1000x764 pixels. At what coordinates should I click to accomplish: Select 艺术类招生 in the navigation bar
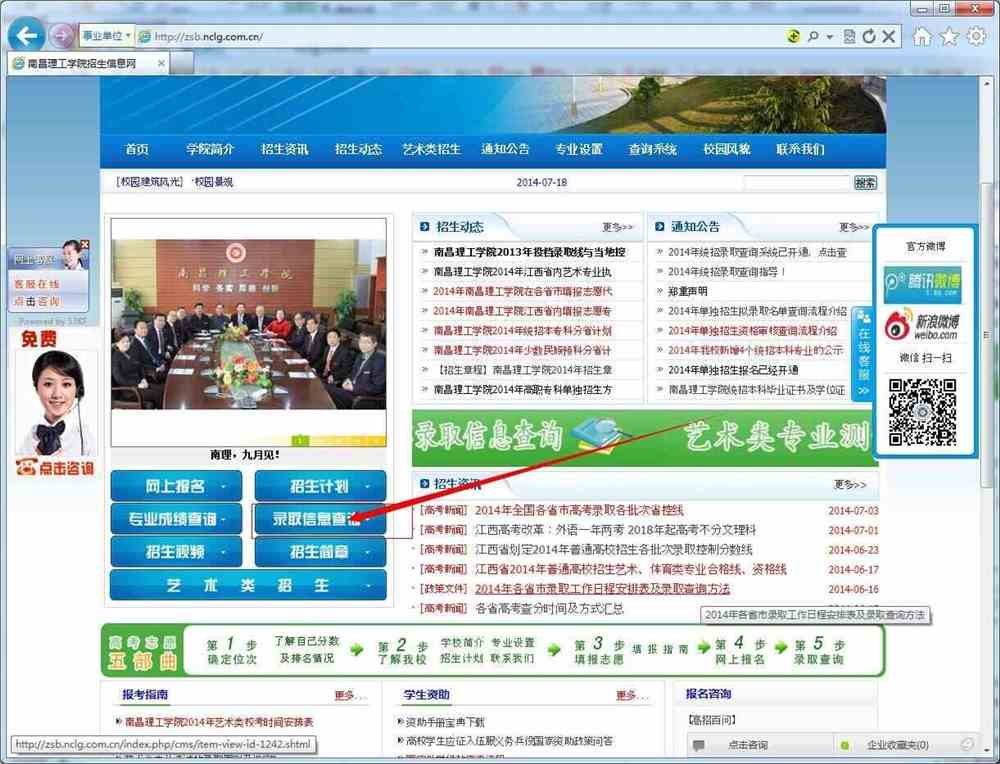point(431,149)
